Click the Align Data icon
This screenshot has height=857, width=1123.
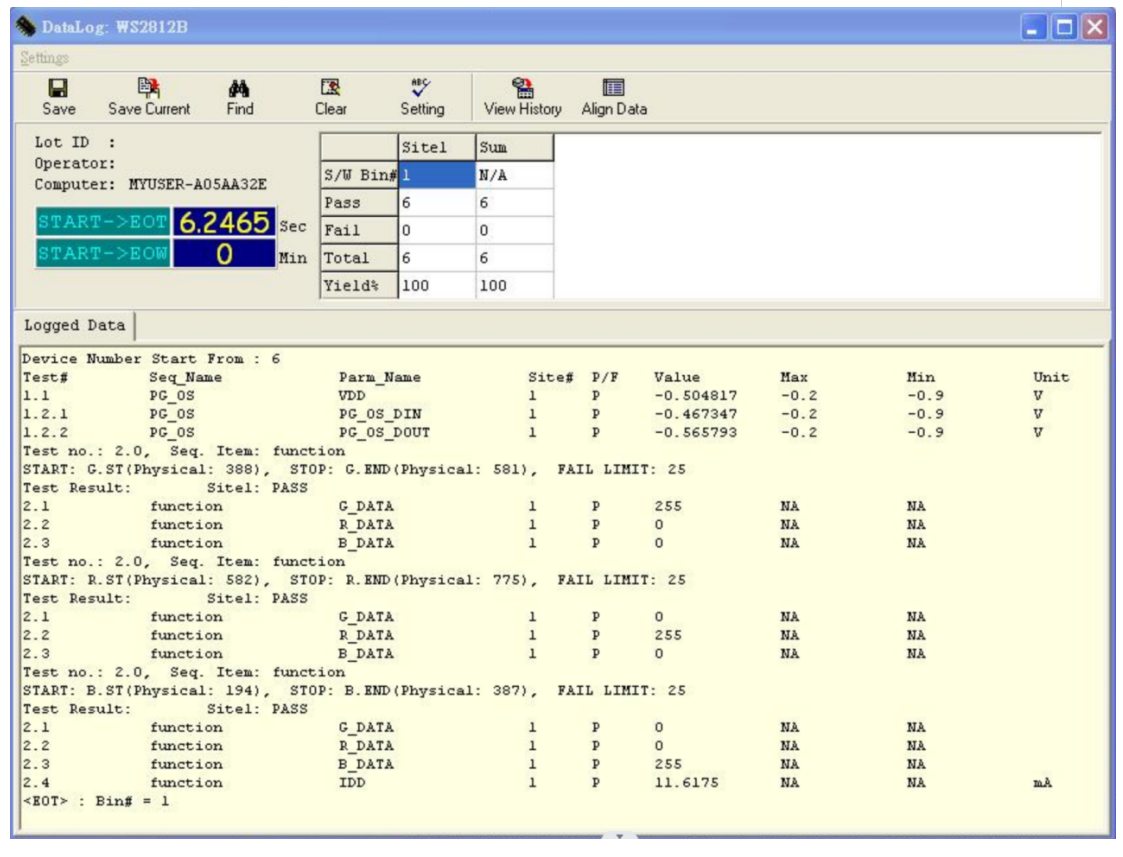(613, 88)
